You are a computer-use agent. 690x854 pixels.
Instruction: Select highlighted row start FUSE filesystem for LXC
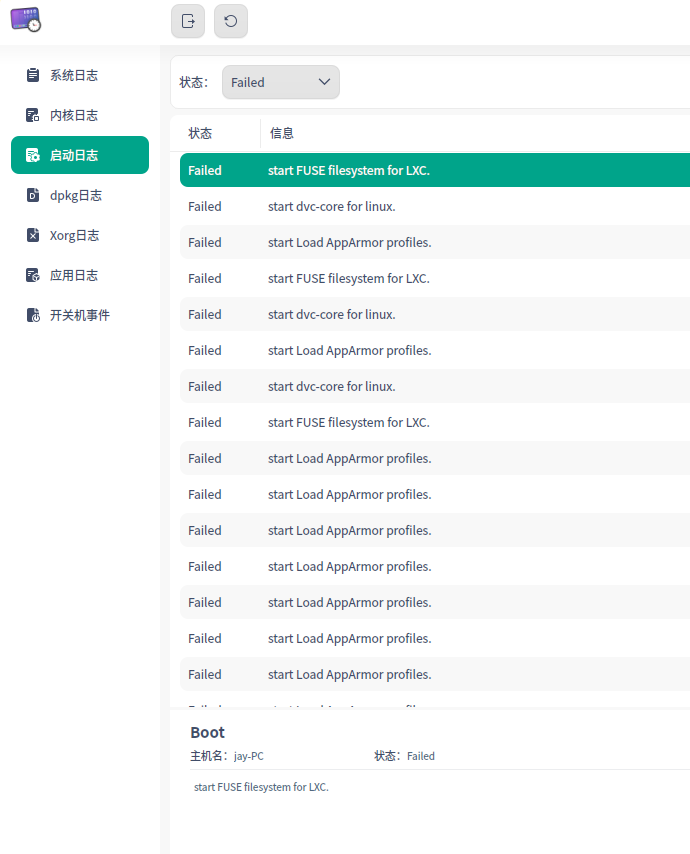coord(435,170)
